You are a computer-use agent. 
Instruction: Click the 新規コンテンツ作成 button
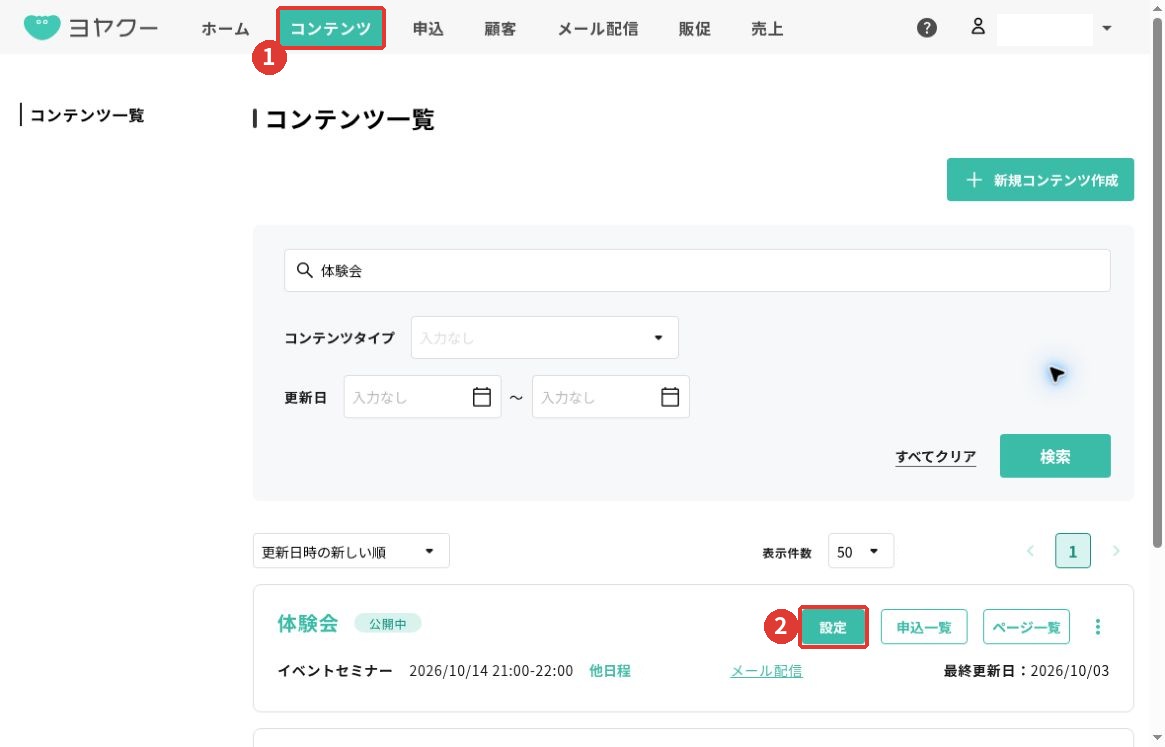pos(1040,180)
